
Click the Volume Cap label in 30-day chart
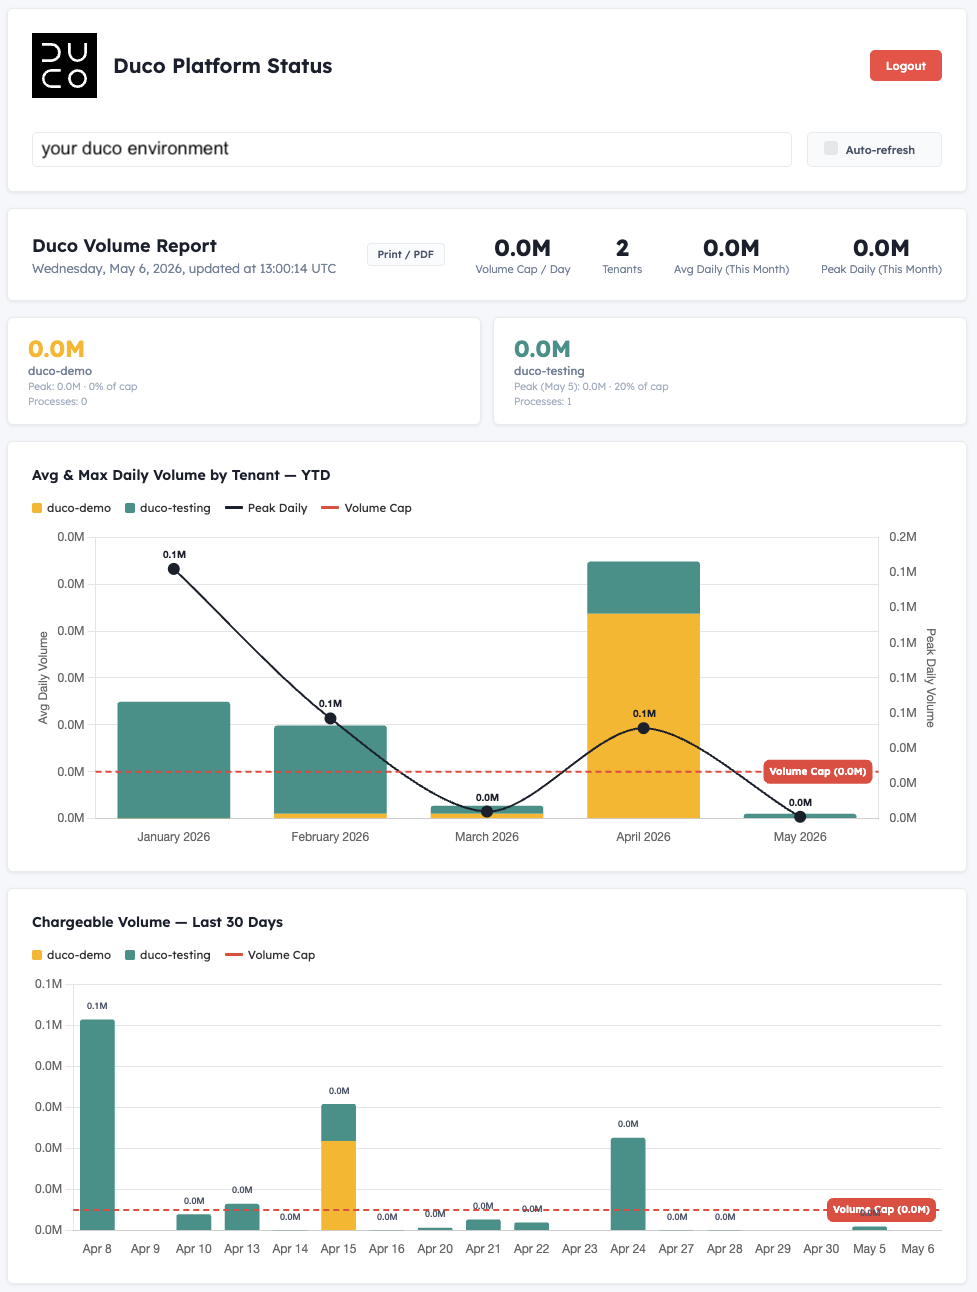click(881, 1209)
